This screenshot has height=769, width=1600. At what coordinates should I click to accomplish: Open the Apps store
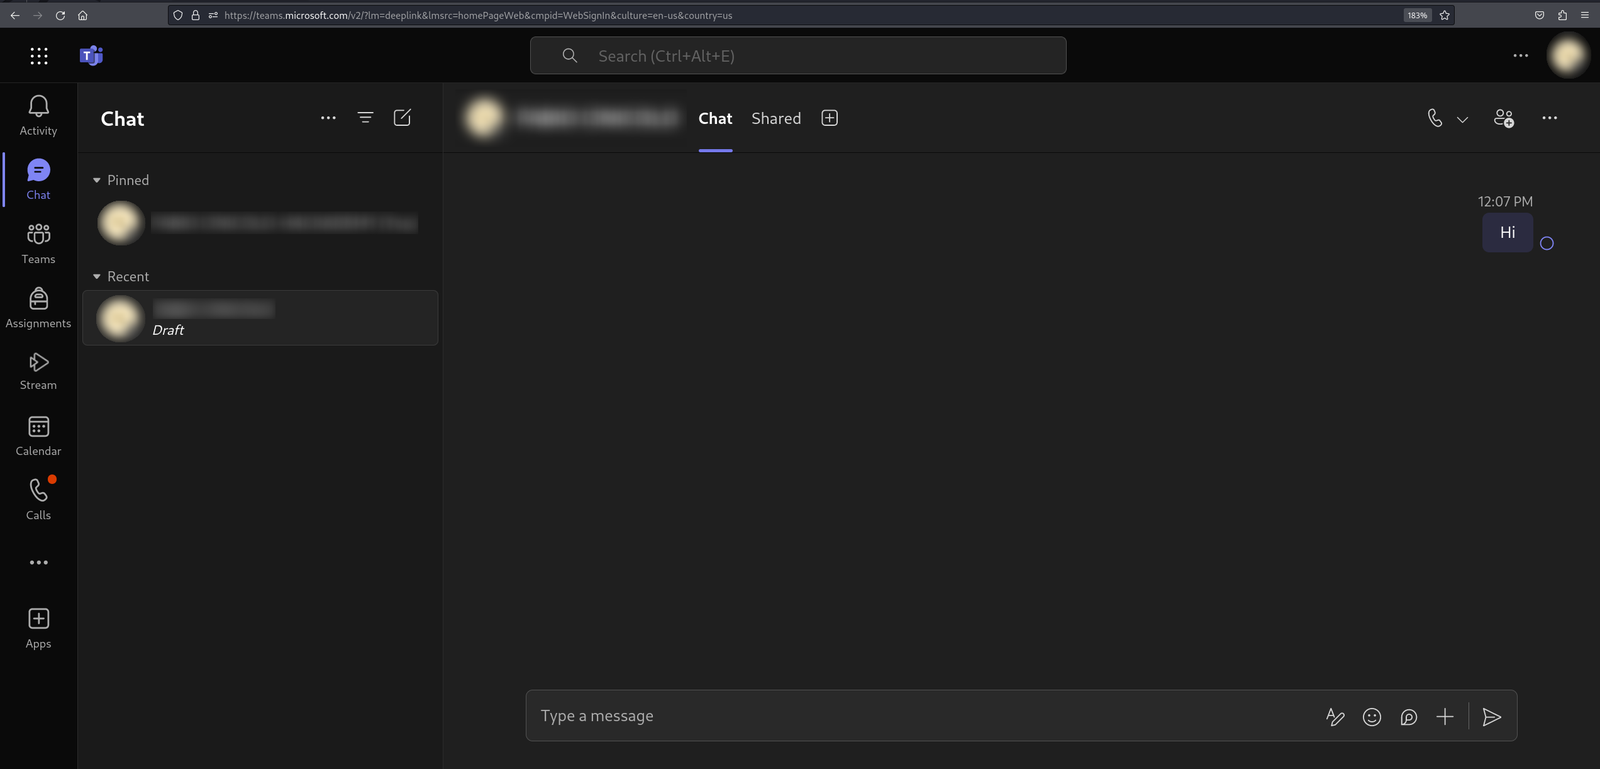point(38,629)
